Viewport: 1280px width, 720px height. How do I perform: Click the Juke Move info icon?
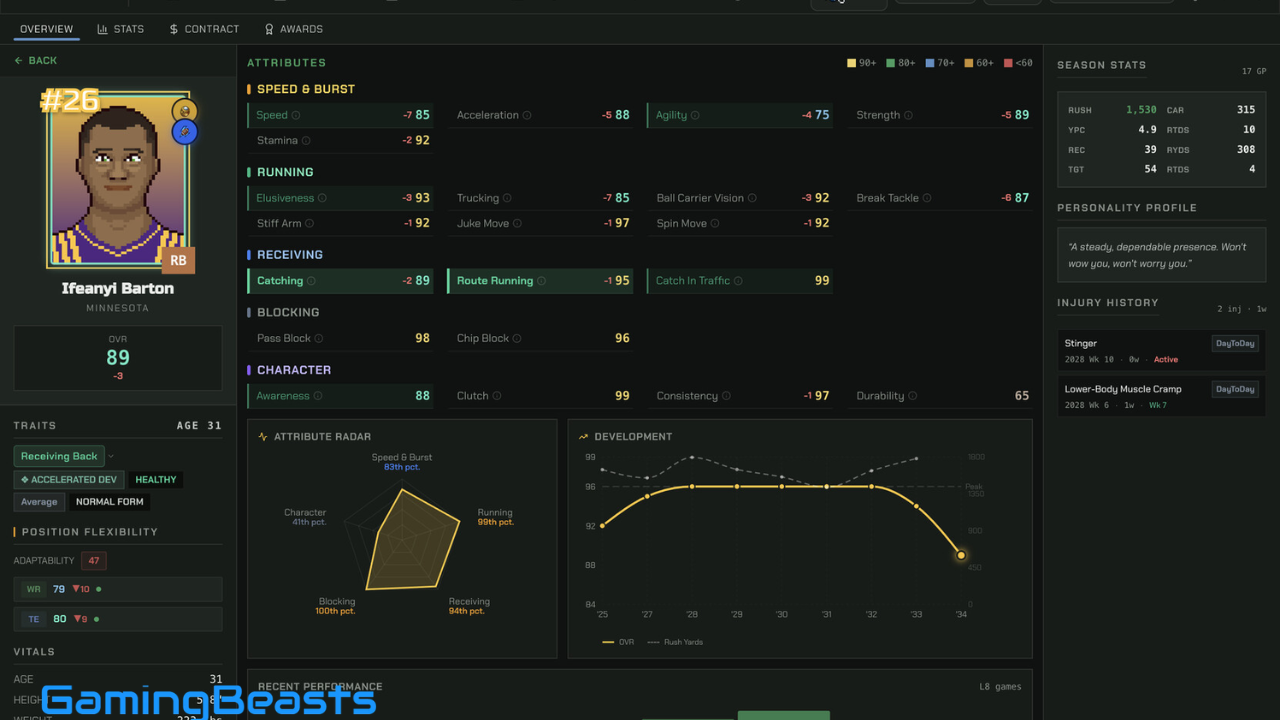point(518,224)
